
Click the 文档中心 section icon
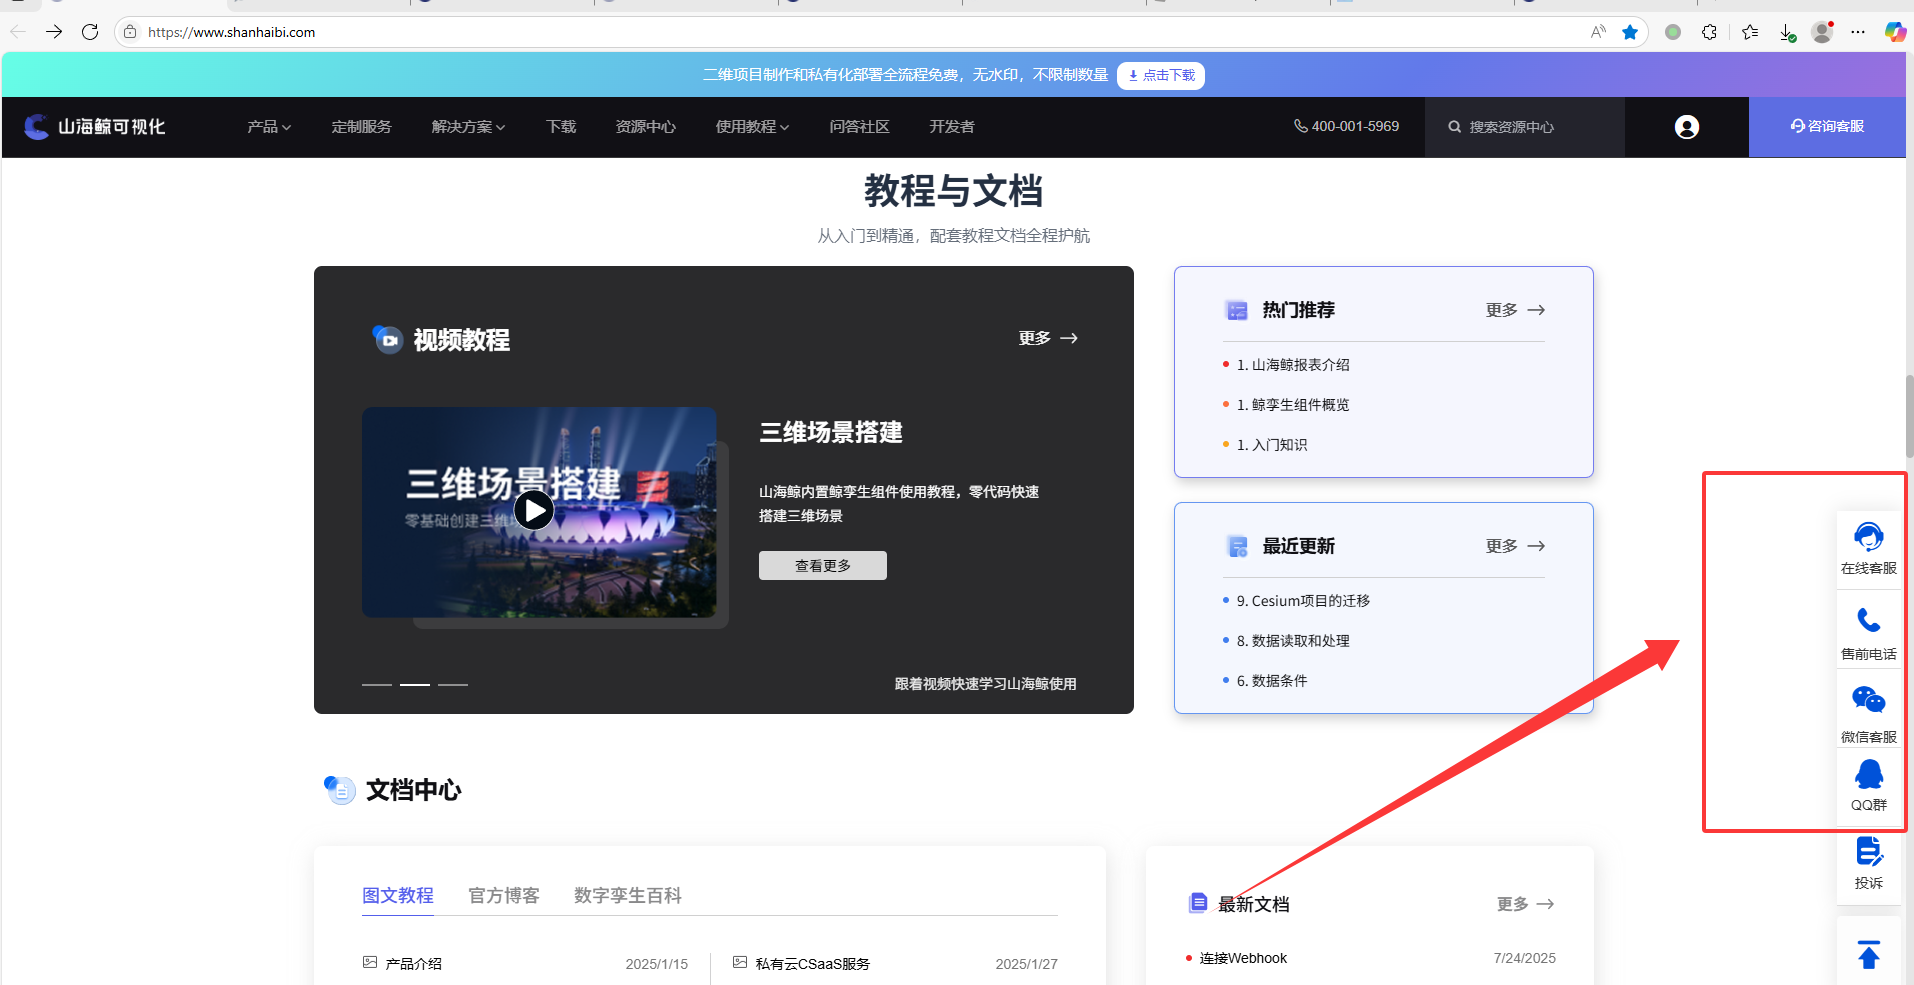click(339, 790)
